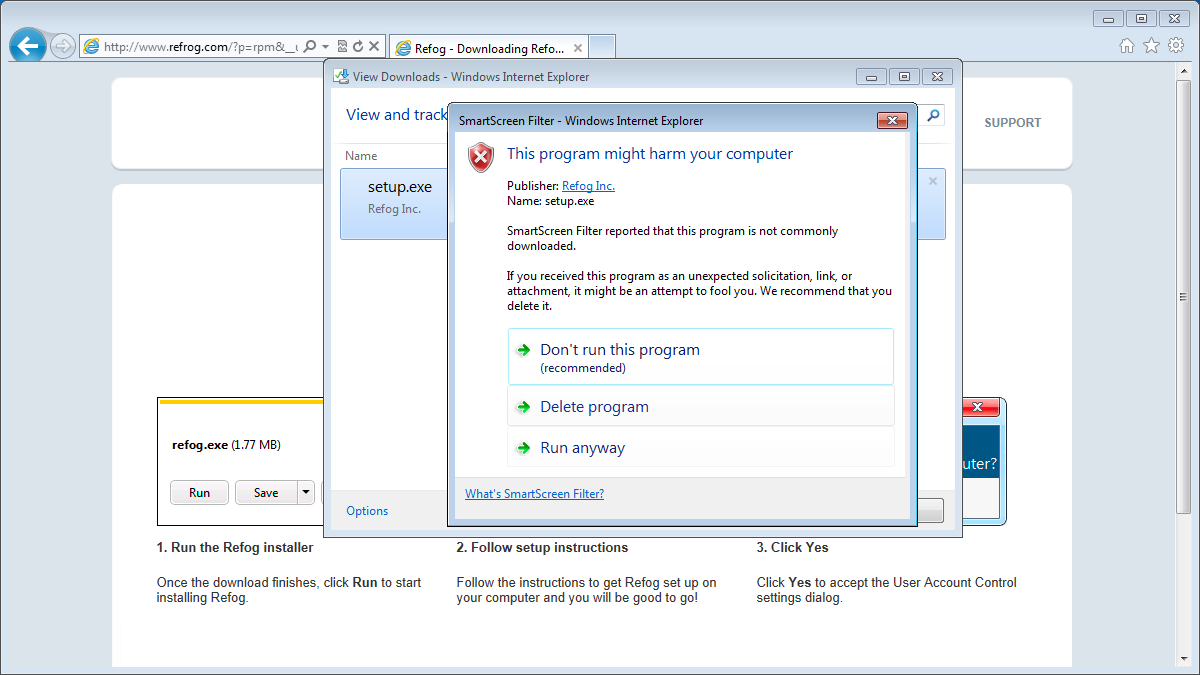Open the browser Home page icon
Screen dimensions: 1200x675
(x=1127, y=46)
